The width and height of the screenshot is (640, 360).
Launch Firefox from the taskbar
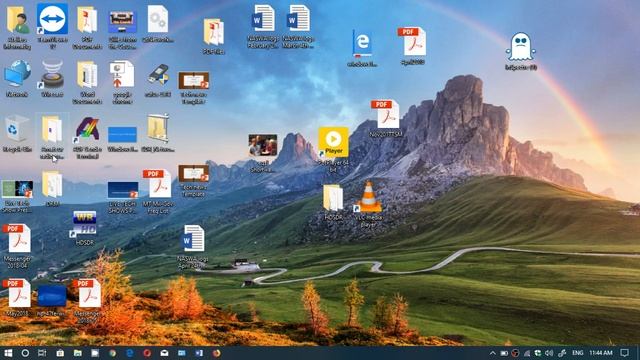tap(216, 353)
